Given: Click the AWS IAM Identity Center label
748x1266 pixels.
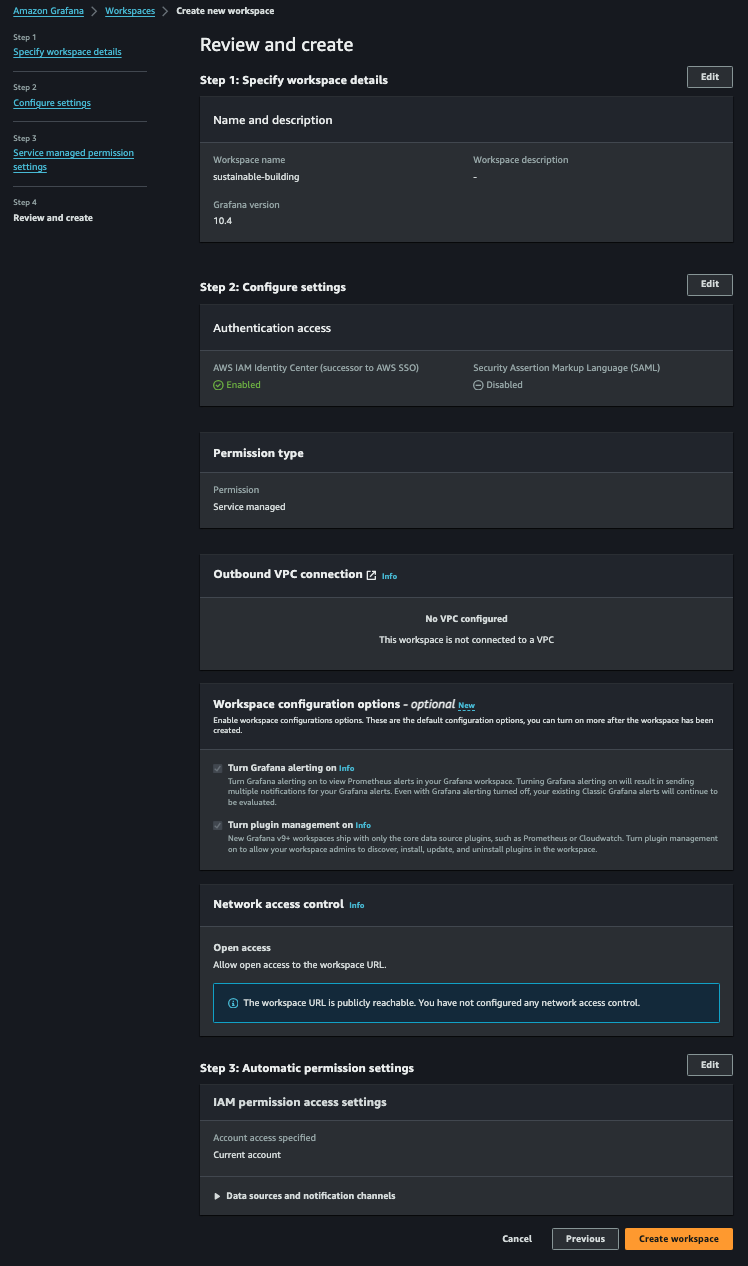Looking at the screenshot, I should tap(316, 368).
